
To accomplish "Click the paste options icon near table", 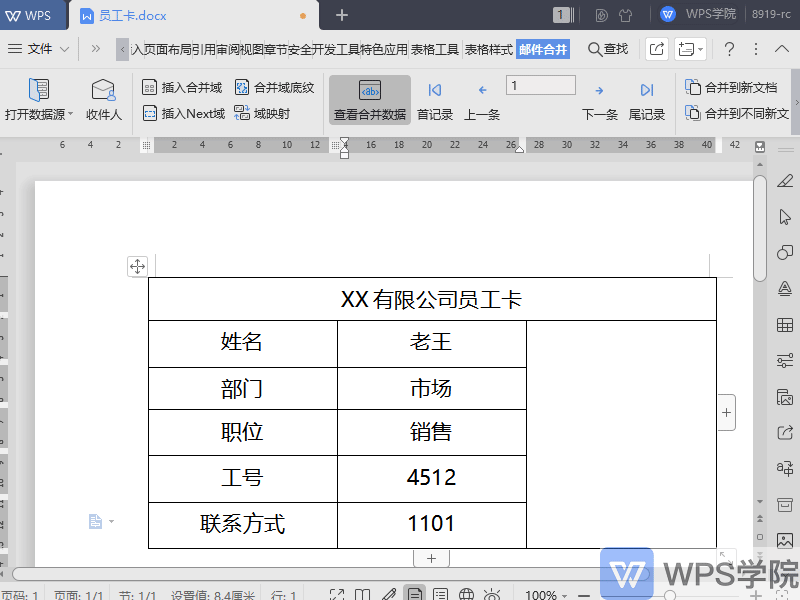I will coord(95,521).
